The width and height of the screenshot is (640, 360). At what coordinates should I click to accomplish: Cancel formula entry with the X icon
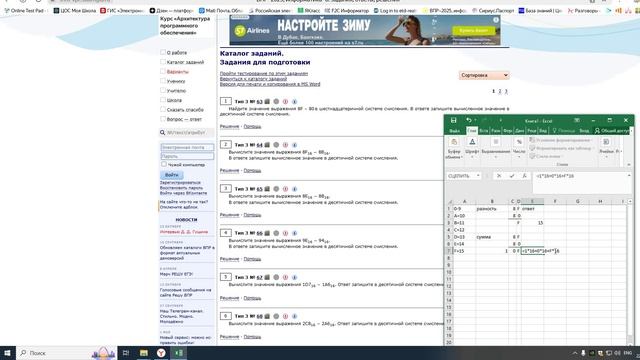[x=499, y=176]
